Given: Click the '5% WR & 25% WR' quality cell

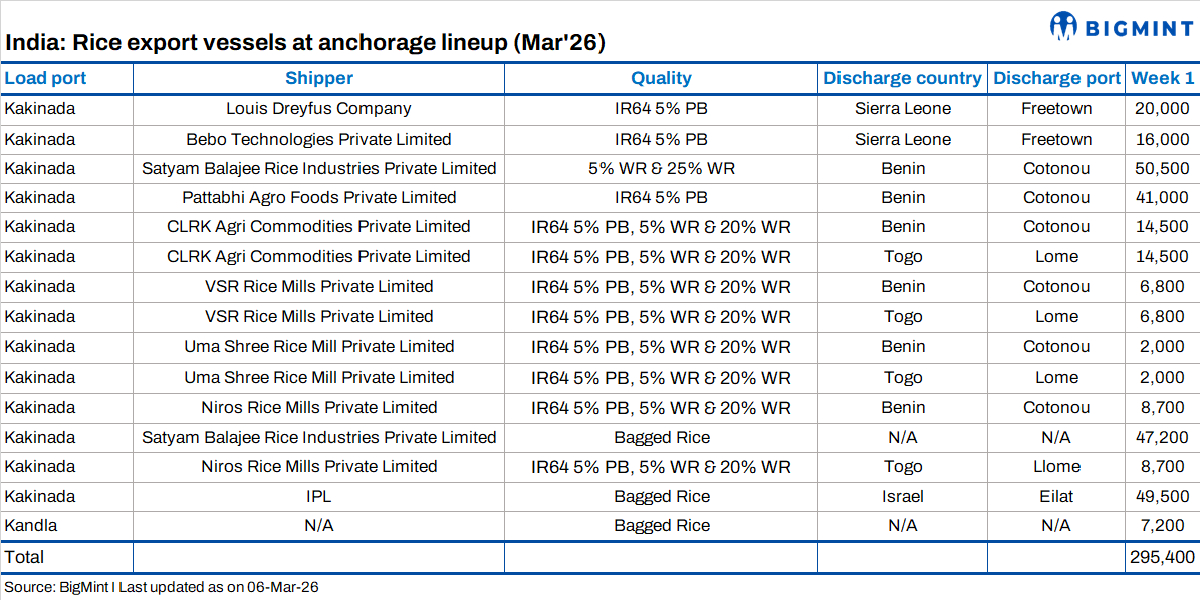Looking at the screenshot, I should 661,168.
